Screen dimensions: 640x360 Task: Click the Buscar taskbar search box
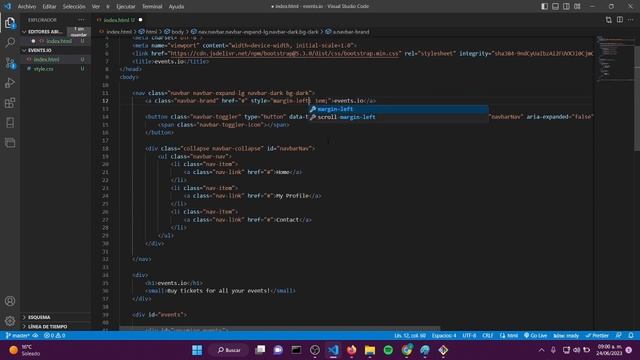[x=229, y=350]
